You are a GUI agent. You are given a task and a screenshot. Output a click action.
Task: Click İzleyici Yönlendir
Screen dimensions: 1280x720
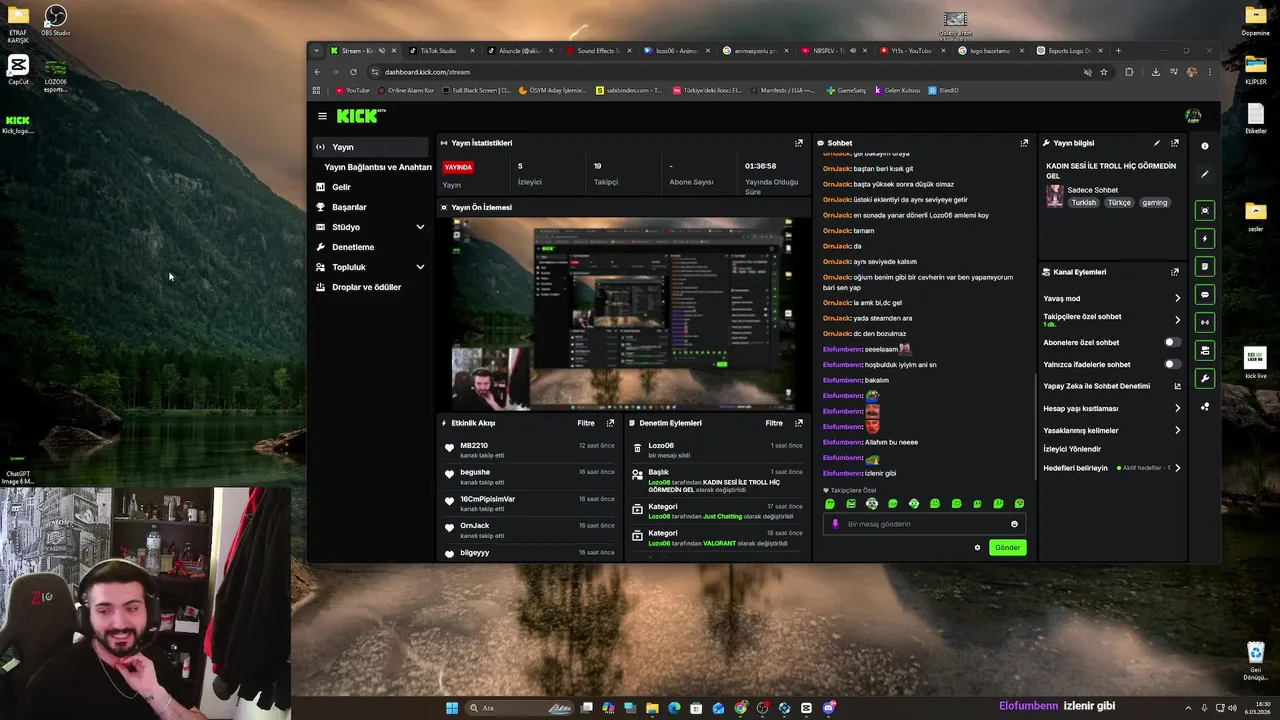[x=1072, y=449]
